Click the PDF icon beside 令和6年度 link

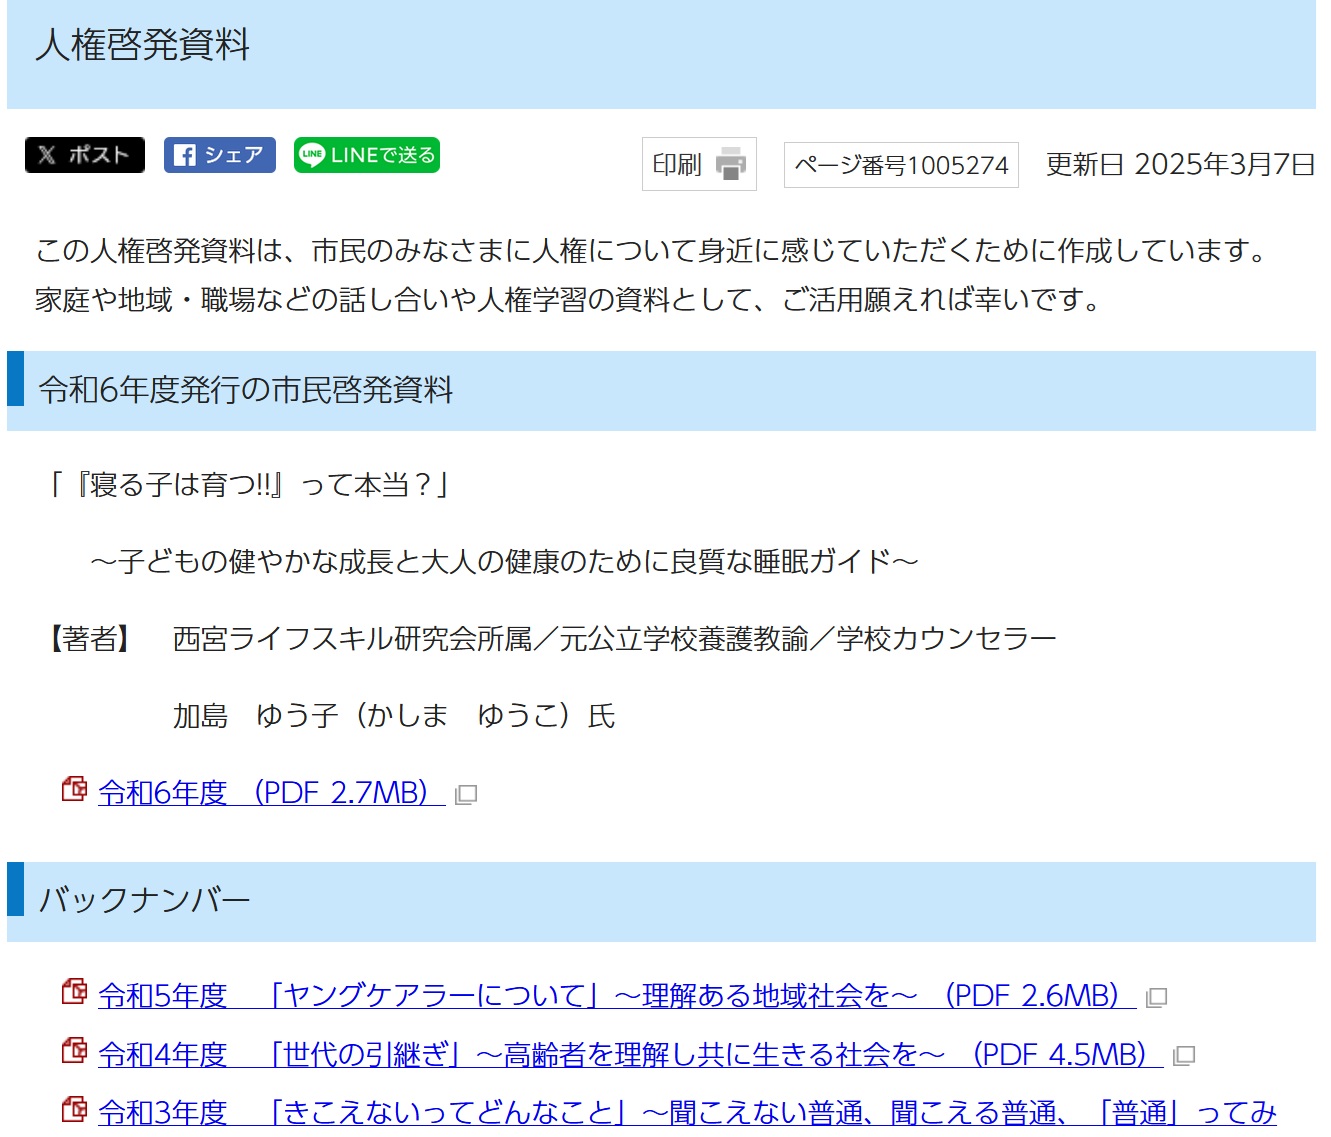[74, 790]
